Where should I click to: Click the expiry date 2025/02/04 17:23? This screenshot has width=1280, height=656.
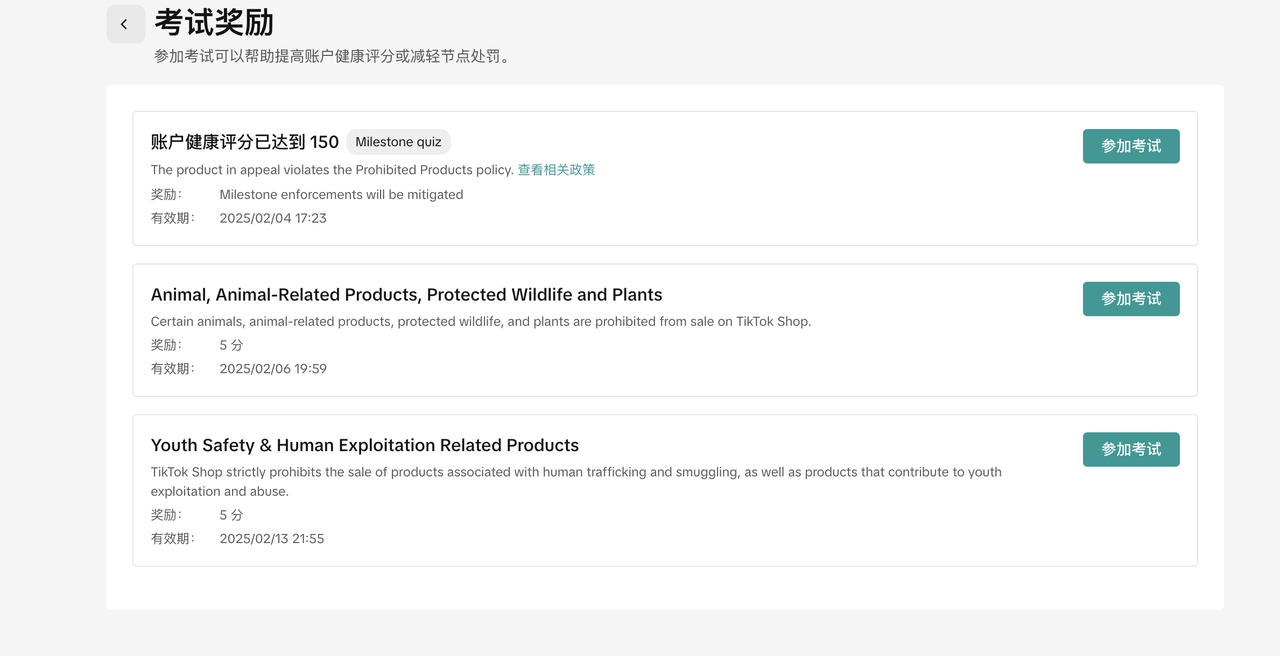pos(273,218)
